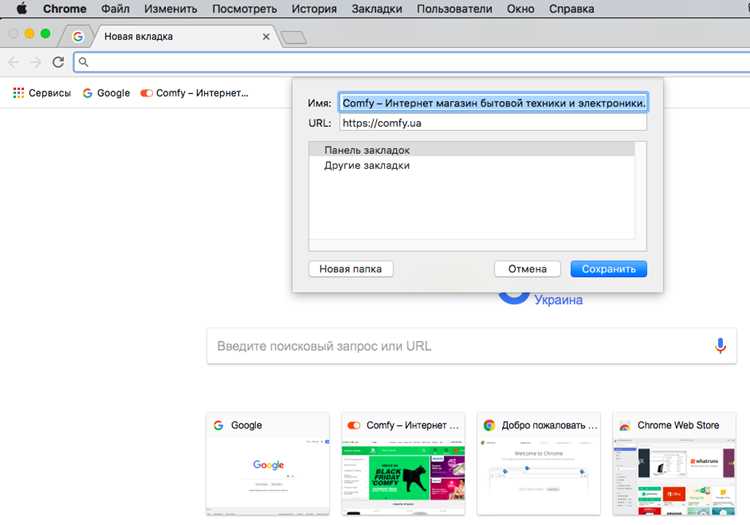Screen dimensions: 750x525
Task: Click the Новая папка button
Action: [351, 269]
